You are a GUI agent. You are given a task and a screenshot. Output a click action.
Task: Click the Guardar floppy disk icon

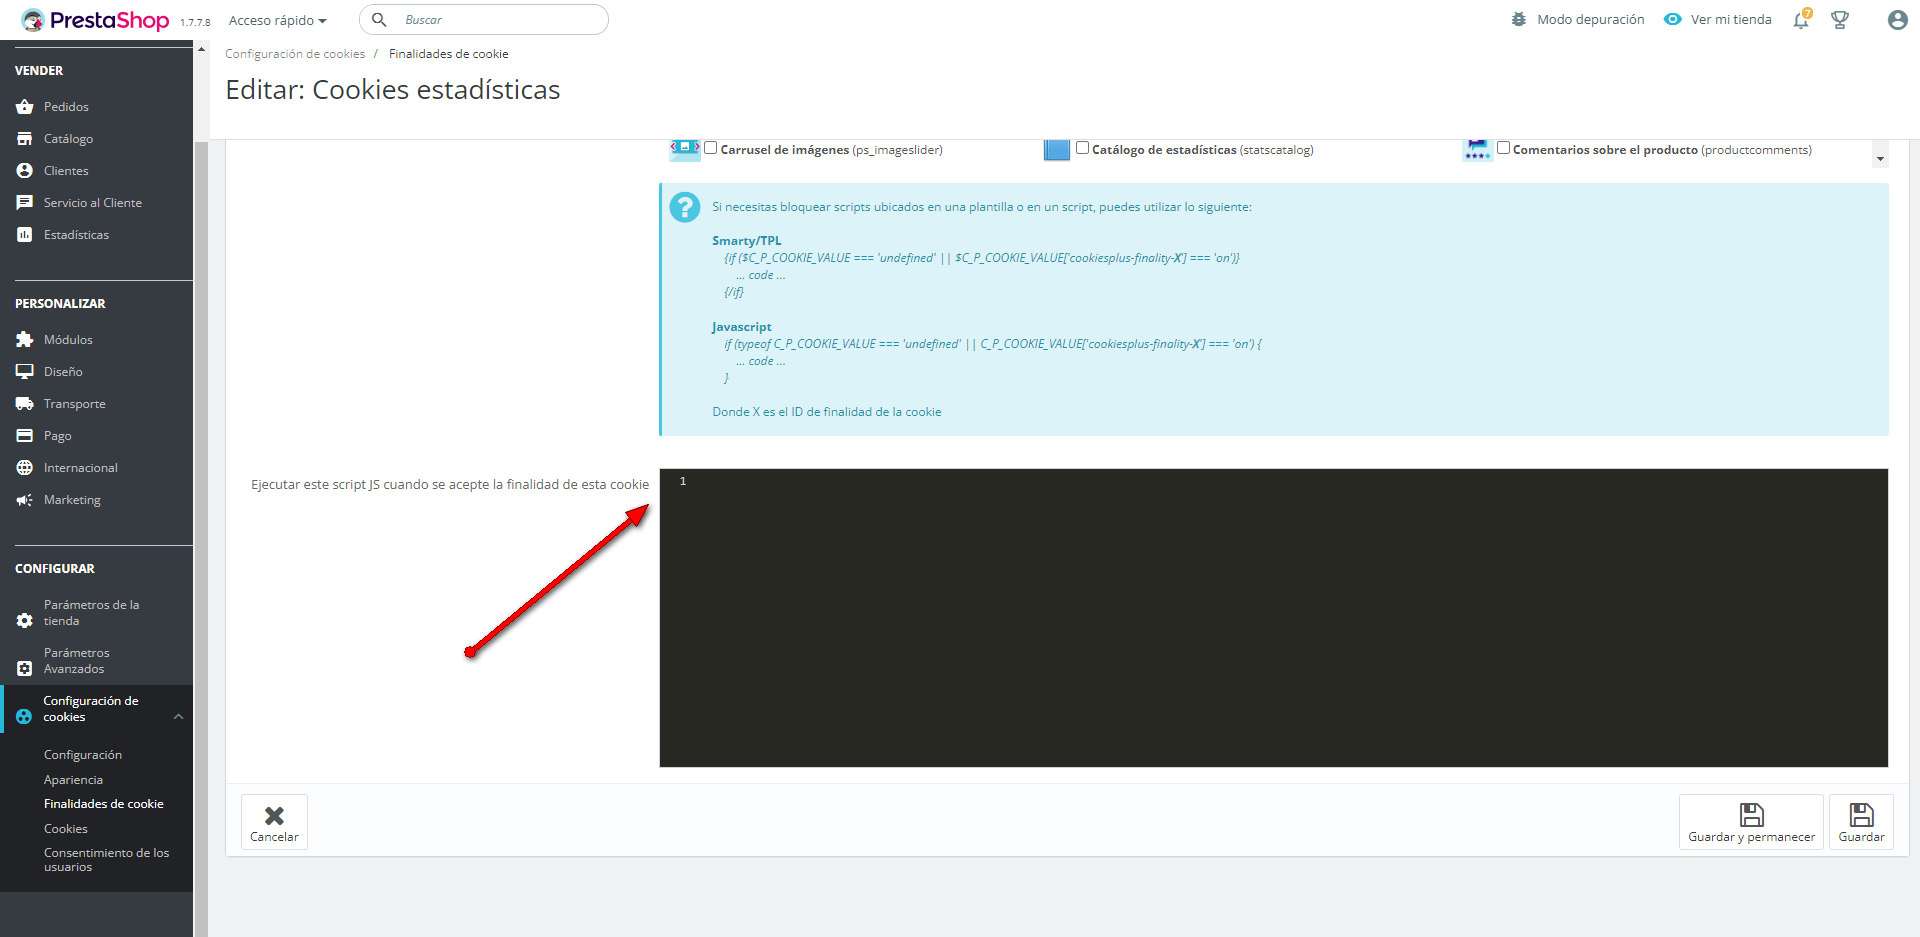(x=1861, y=814)
